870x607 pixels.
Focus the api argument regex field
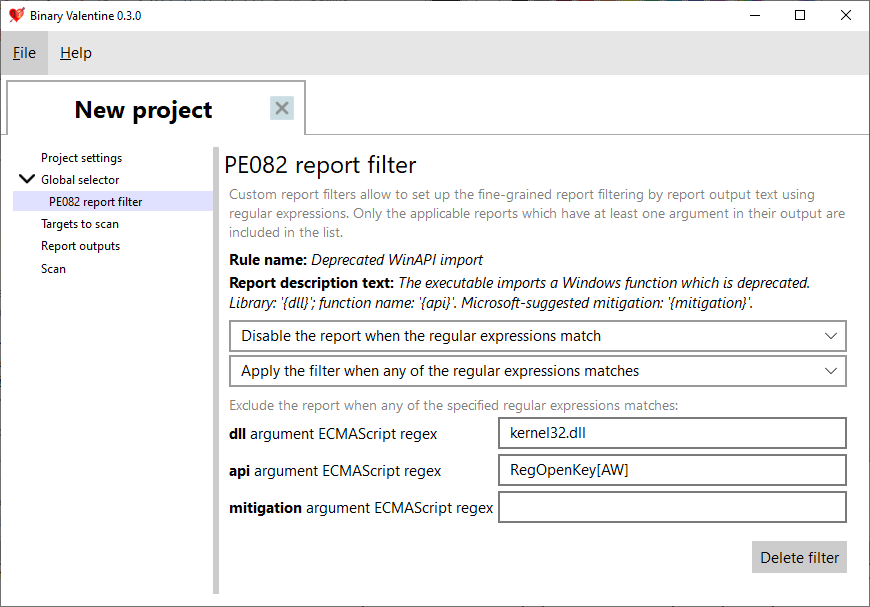672,470
